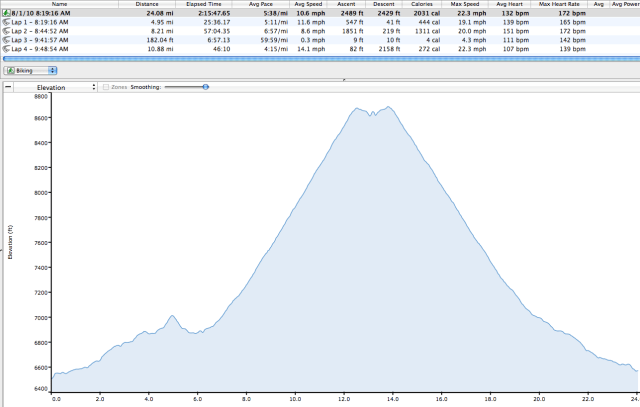Click the Lap 1 lap icon
The image size is (640, 407).
(x=6, y=24)
